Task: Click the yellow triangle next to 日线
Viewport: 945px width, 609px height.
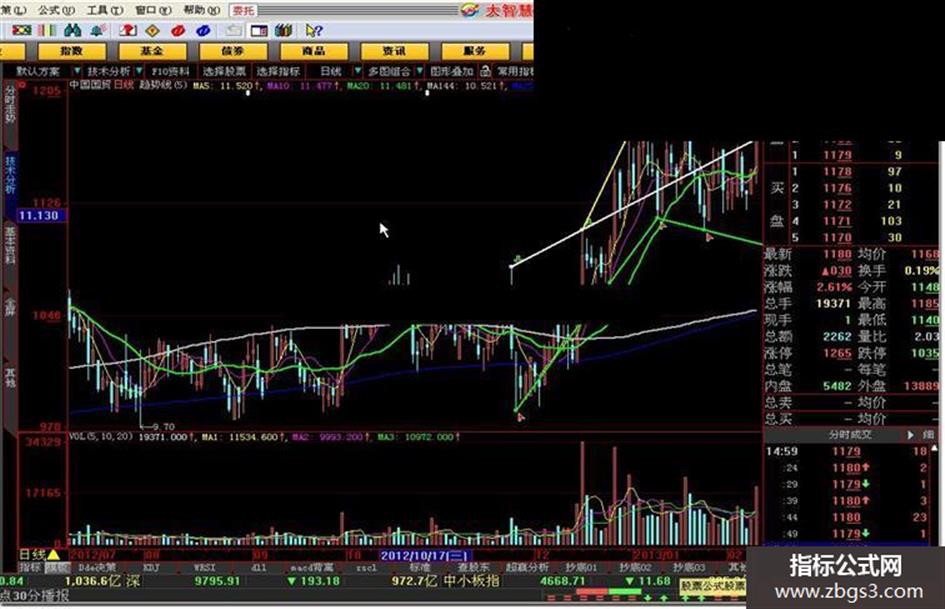Action: 53,554
